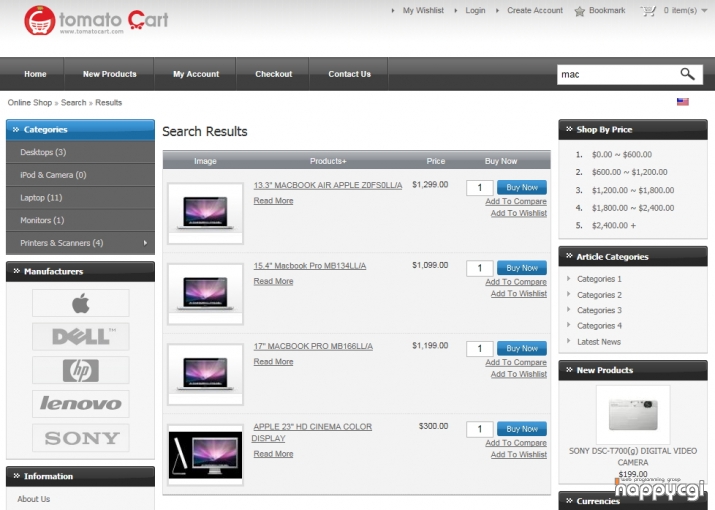715x510 pixels.
Task: Select the US flag language icon
Action: (683, 102)
